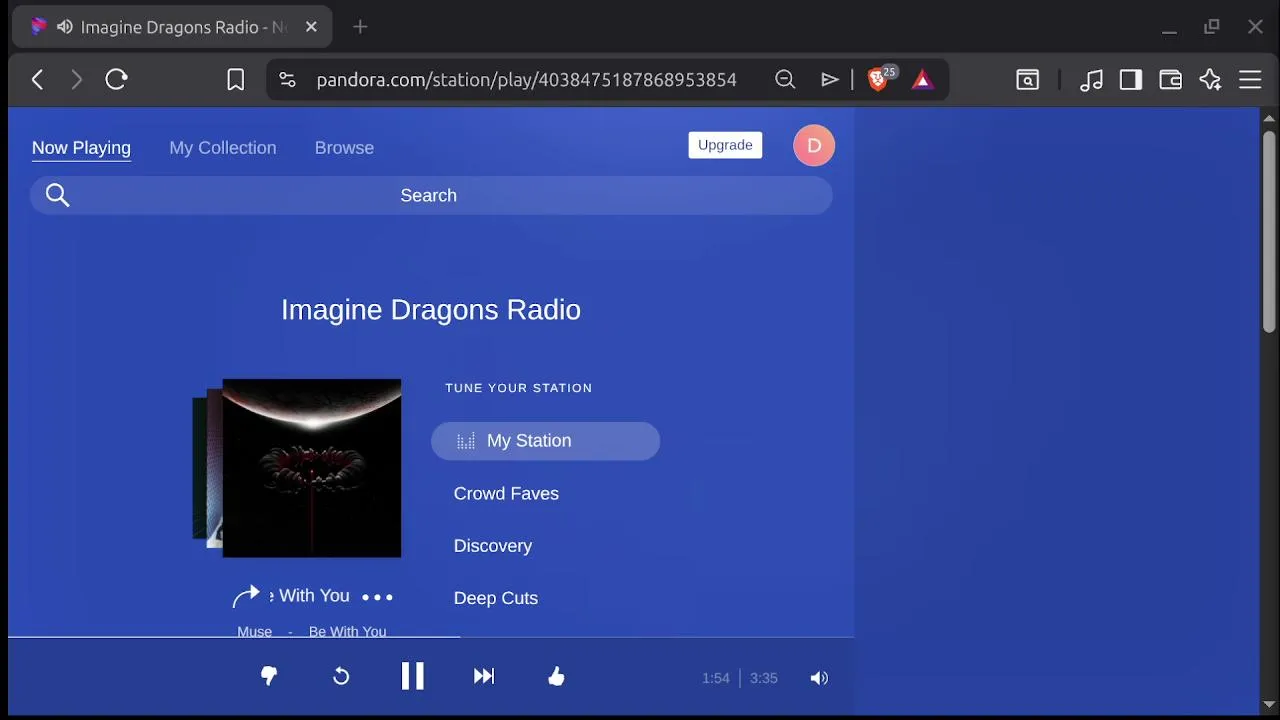Select My Station mode
The width and height of the screenshot is (1280, 720).
pos(545,441)
